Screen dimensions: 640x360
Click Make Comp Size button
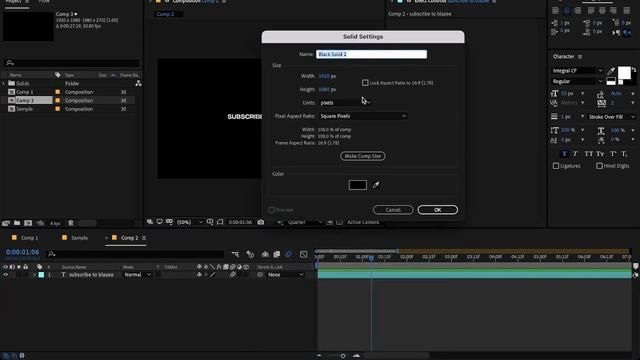click(x=362, y=156)
